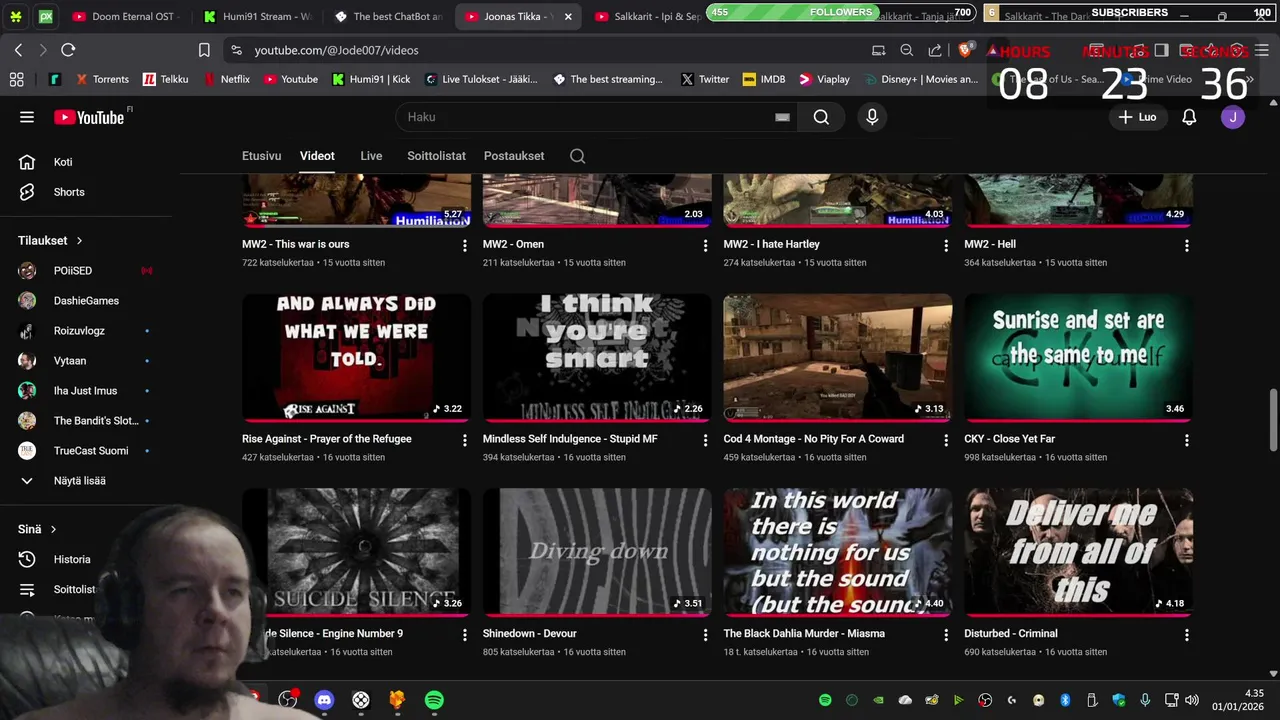Reload the page in the browser

[68, 50]
